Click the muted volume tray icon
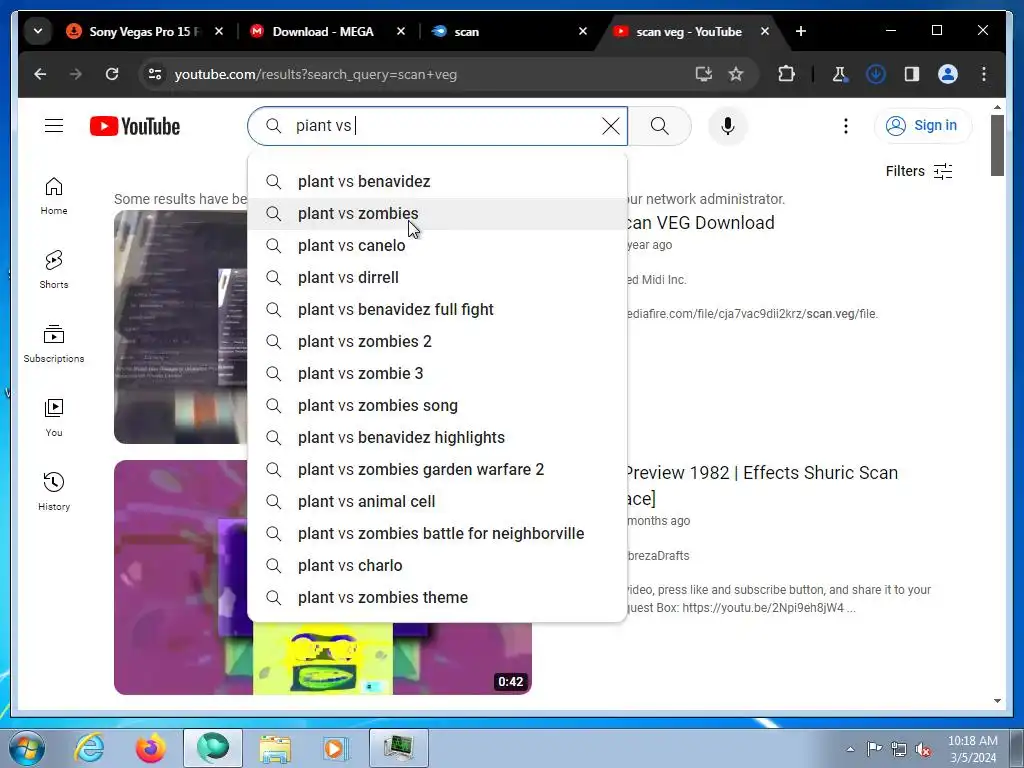Screen dimensions: 1024x768 [x=923, y=750]
